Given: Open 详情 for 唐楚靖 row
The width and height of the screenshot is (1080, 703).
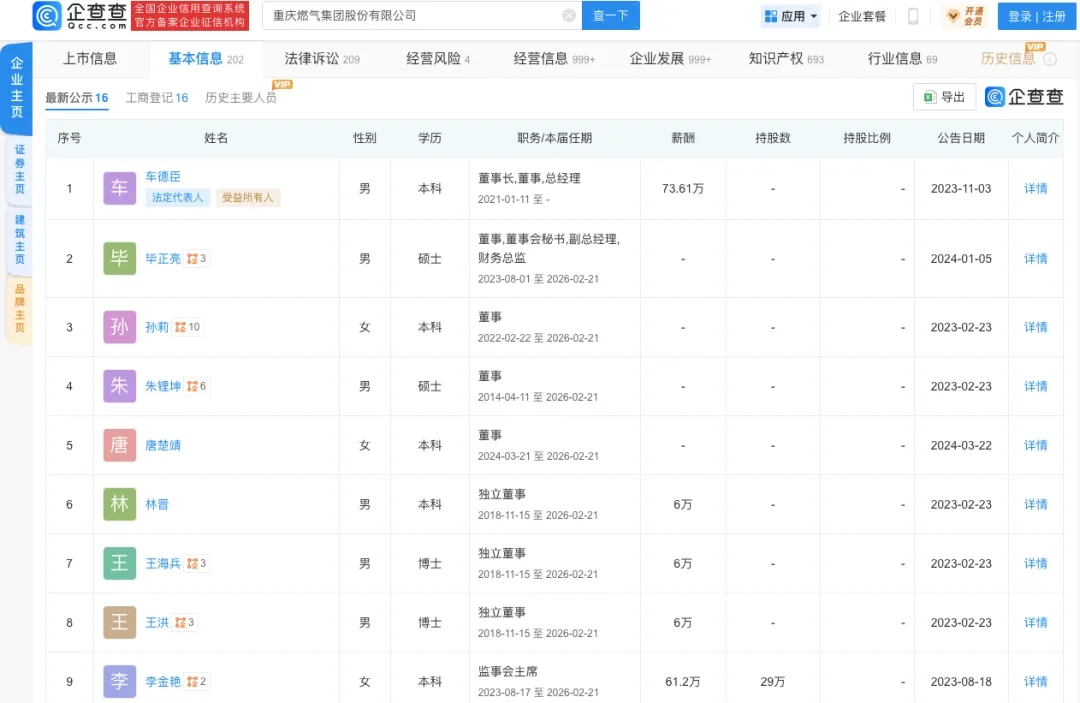Looking at the screenshot, I should tap(1035, 445).
